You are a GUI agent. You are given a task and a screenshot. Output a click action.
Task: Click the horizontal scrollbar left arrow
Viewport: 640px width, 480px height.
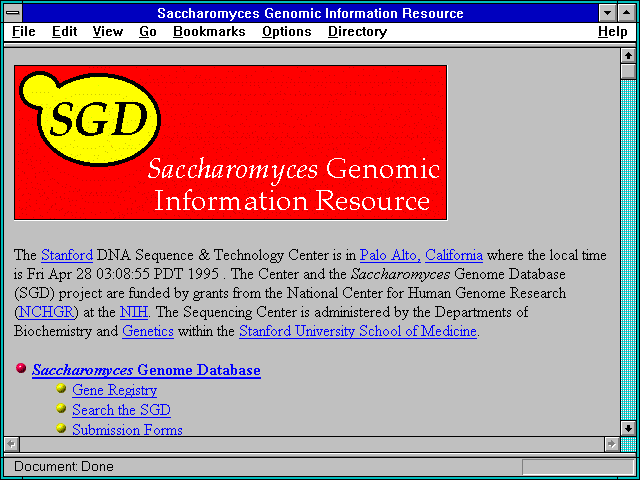[12, 444]
